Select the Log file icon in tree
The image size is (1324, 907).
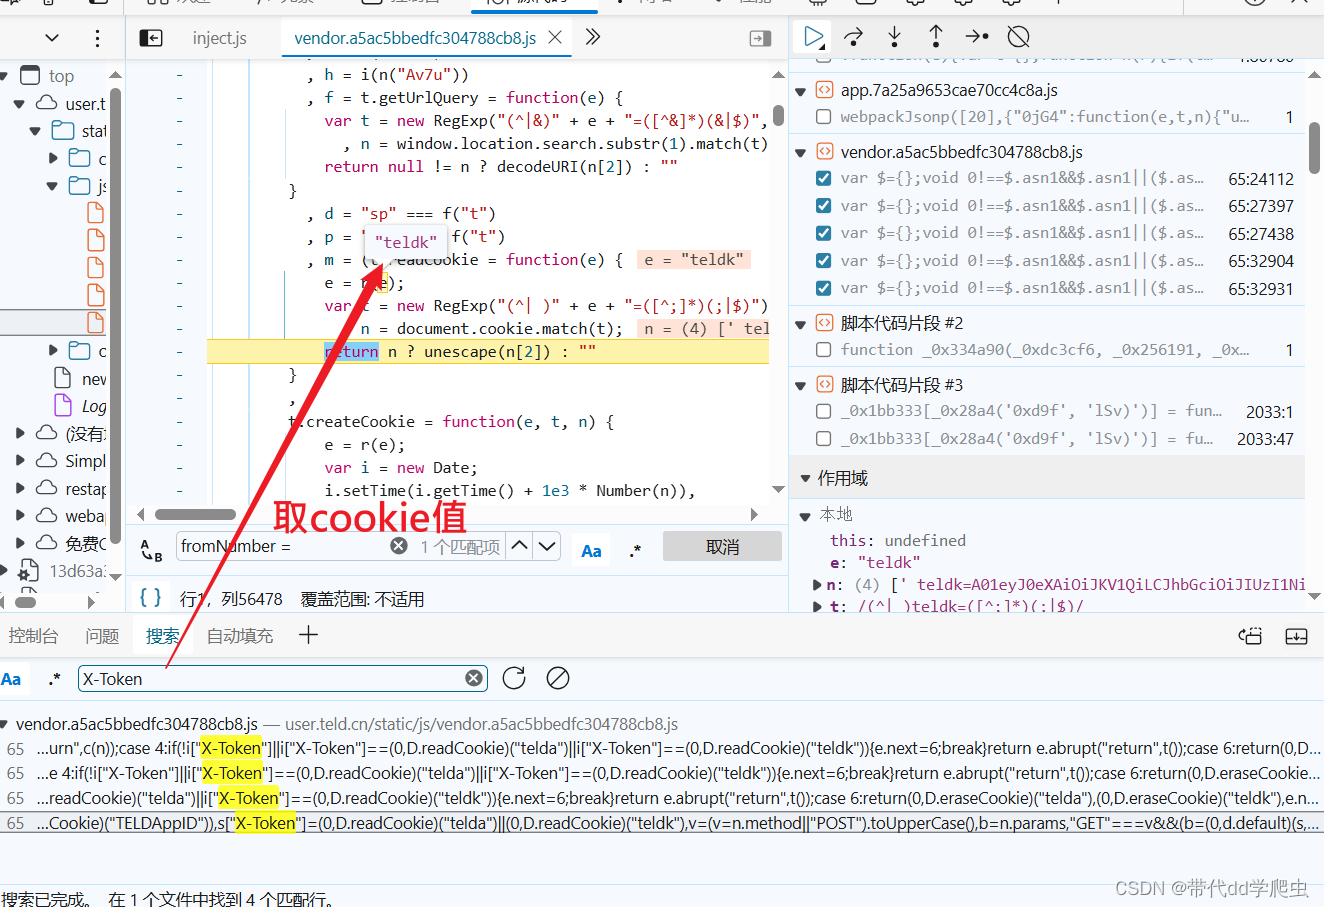point(63,405)
